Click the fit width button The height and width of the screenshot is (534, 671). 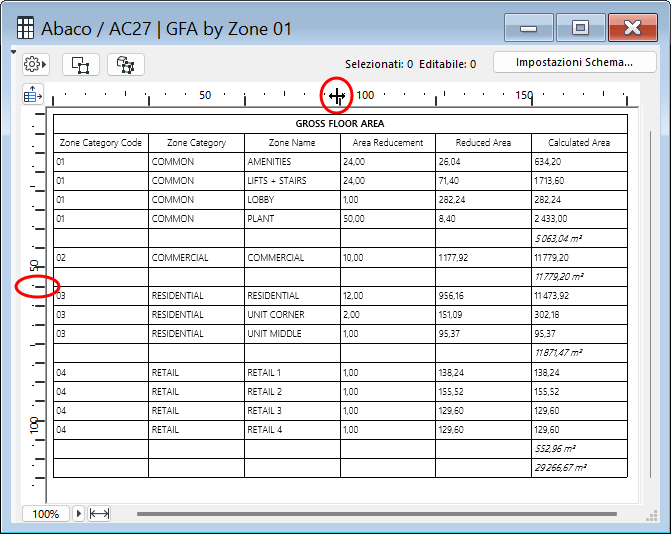click(99, 513)
